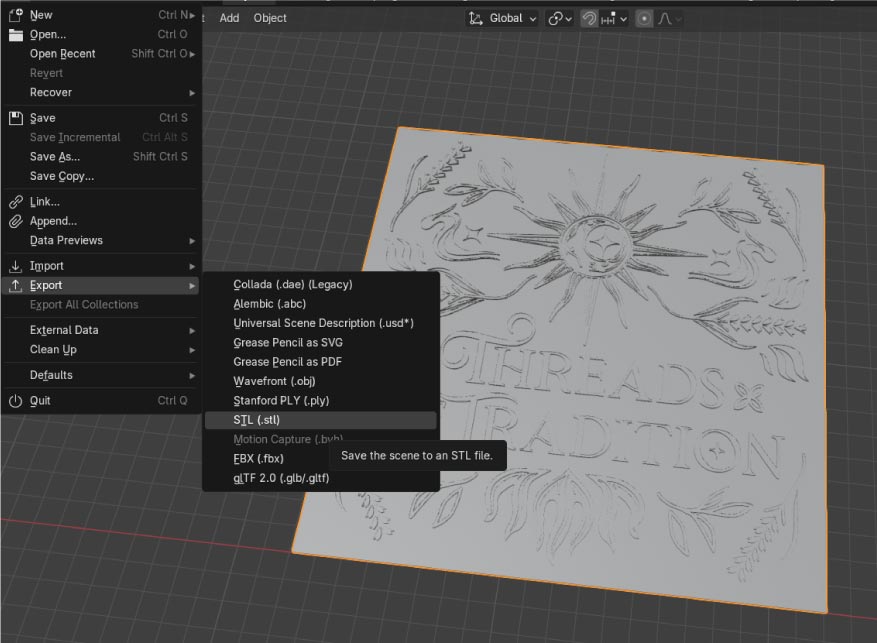Open the Add menu in the header
The width and height of the screenshot is (877, 643).
coord(229,18)
